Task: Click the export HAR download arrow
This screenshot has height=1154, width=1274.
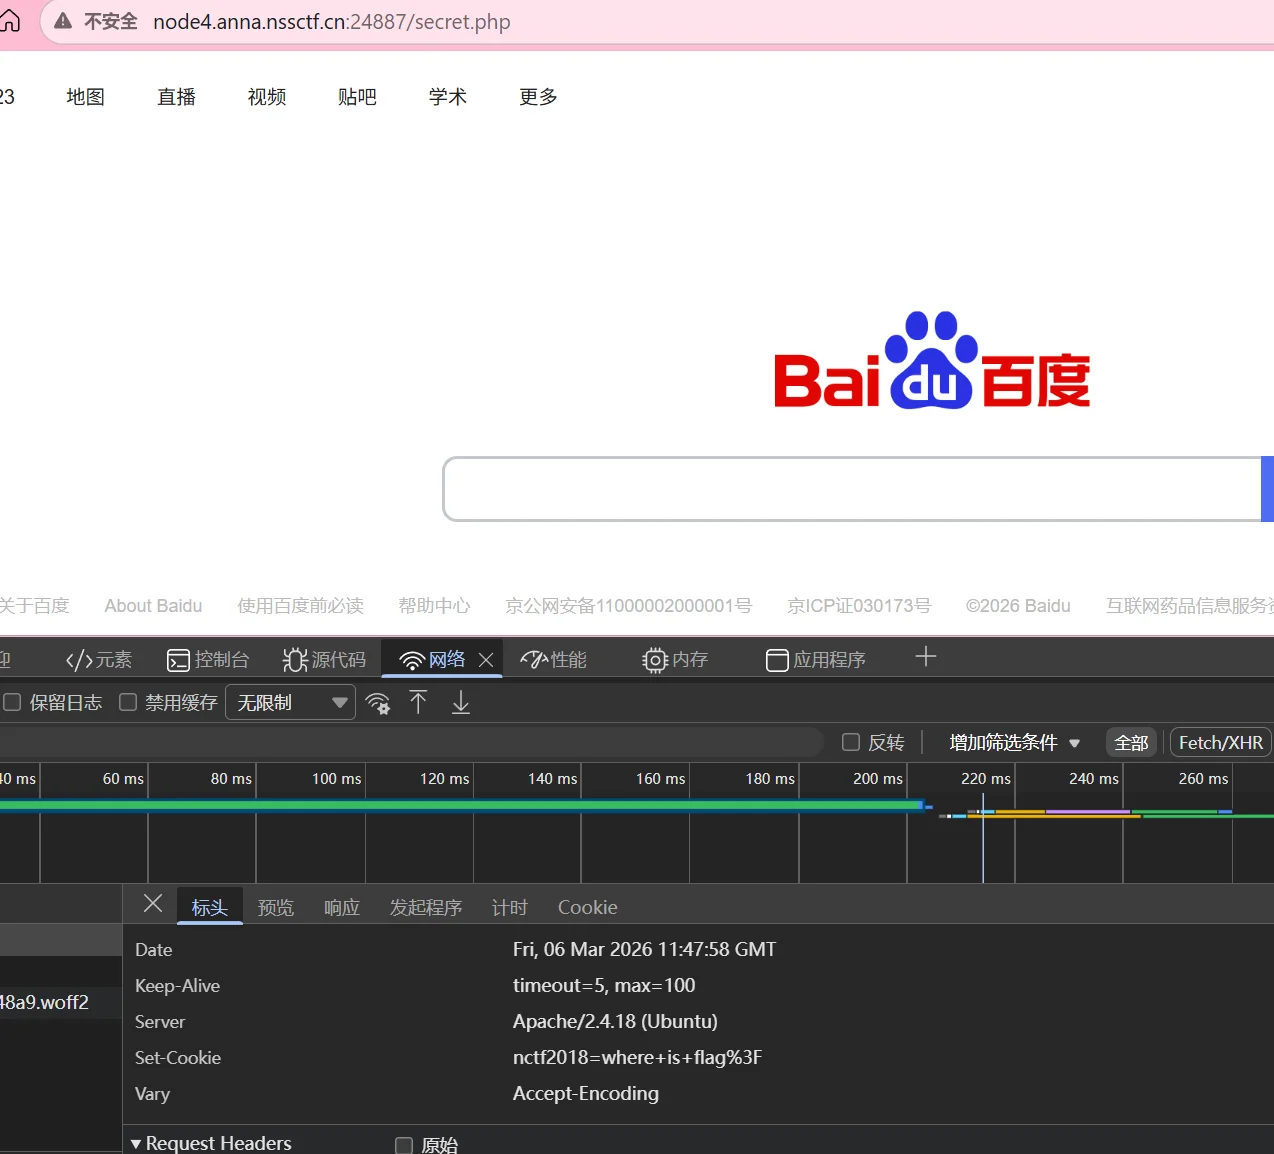Action: click(x=460, y=703)
